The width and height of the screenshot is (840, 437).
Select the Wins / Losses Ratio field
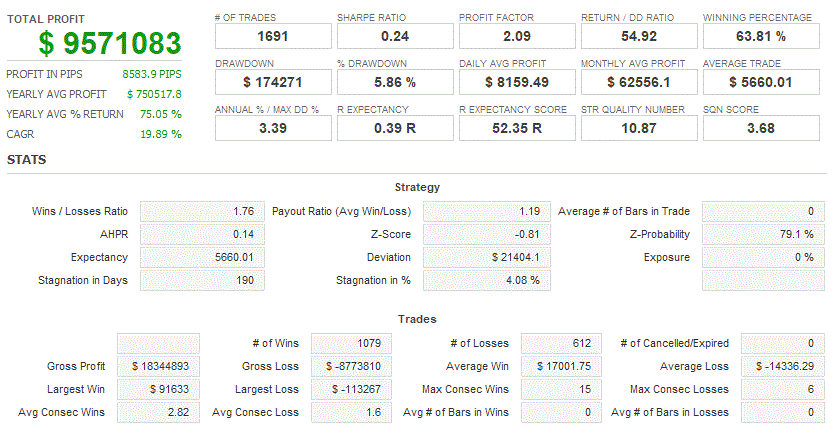[x=202, y=211]
